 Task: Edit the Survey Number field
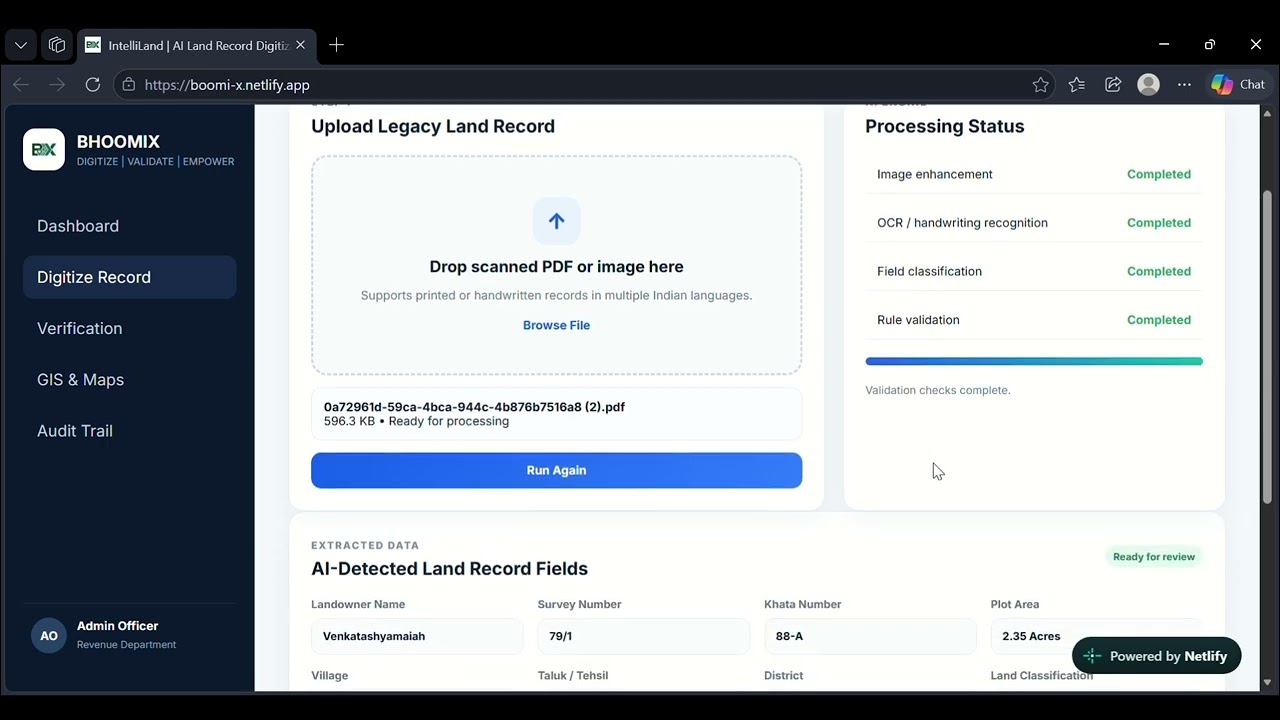[644, 636]
